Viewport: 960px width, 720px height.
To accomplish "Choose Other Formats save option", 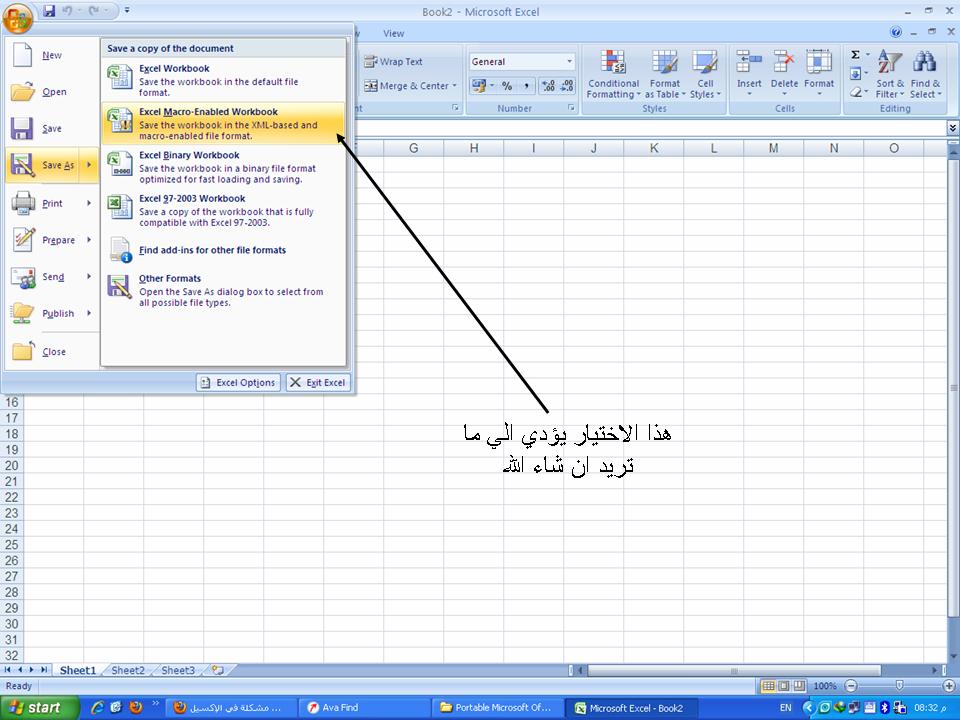I will [x=223, y=290].
